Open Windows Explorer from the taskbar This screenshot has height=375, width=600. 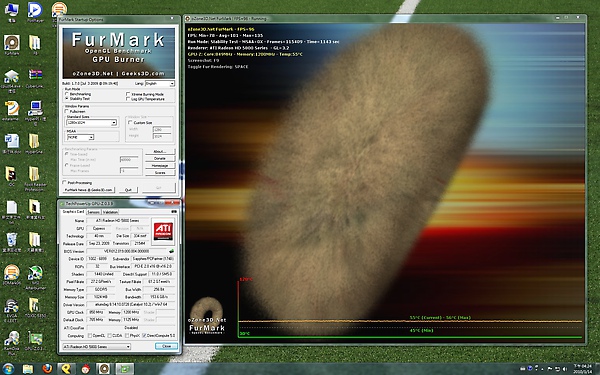point(28,369)
